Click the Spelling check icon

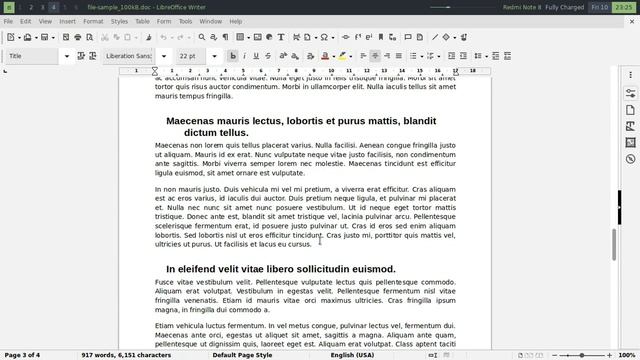[x=213, y=37]
